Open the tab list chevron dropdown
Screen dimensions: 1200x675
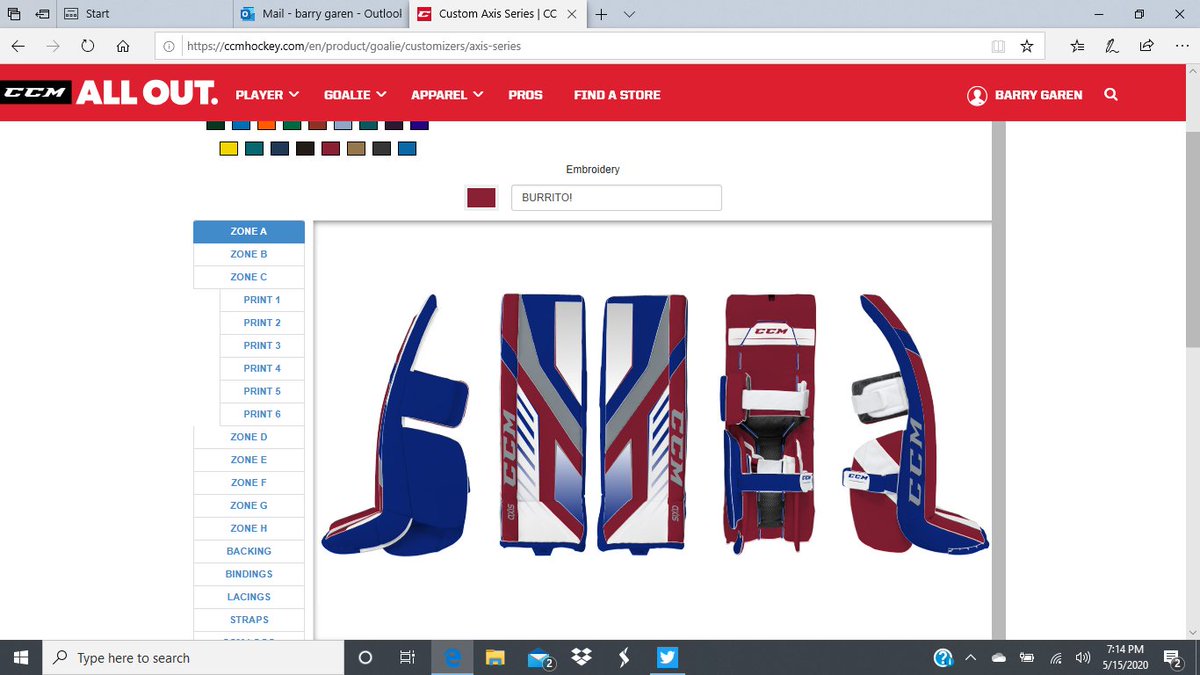(629, 14)
